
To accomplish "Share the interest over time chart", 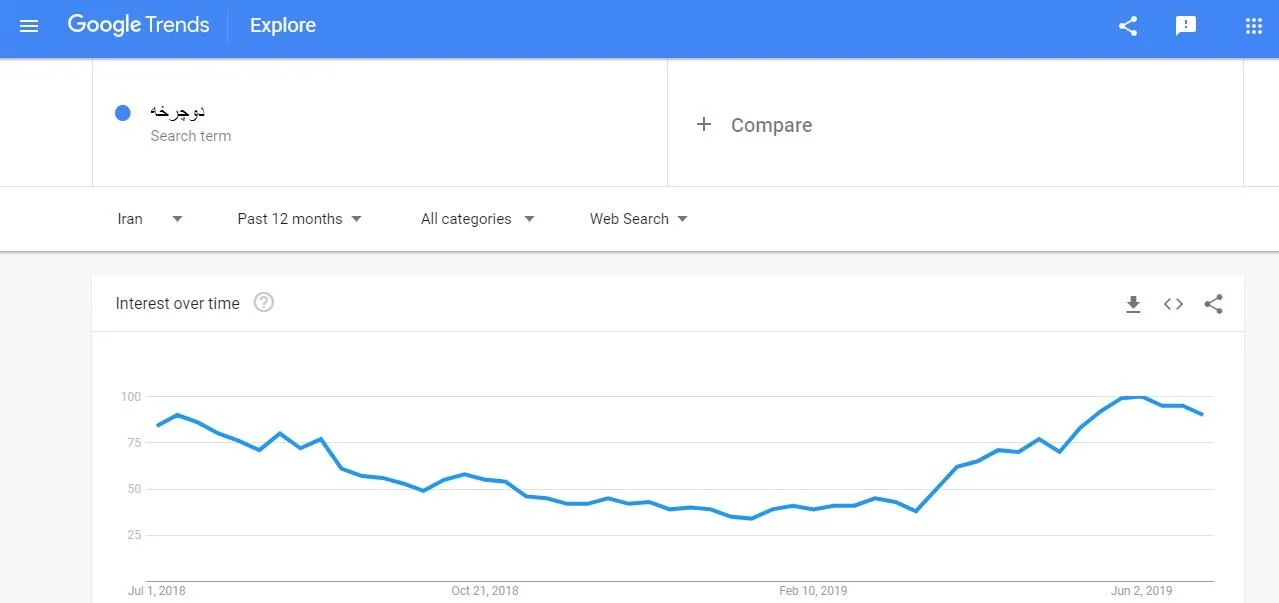I will 1213,304.
